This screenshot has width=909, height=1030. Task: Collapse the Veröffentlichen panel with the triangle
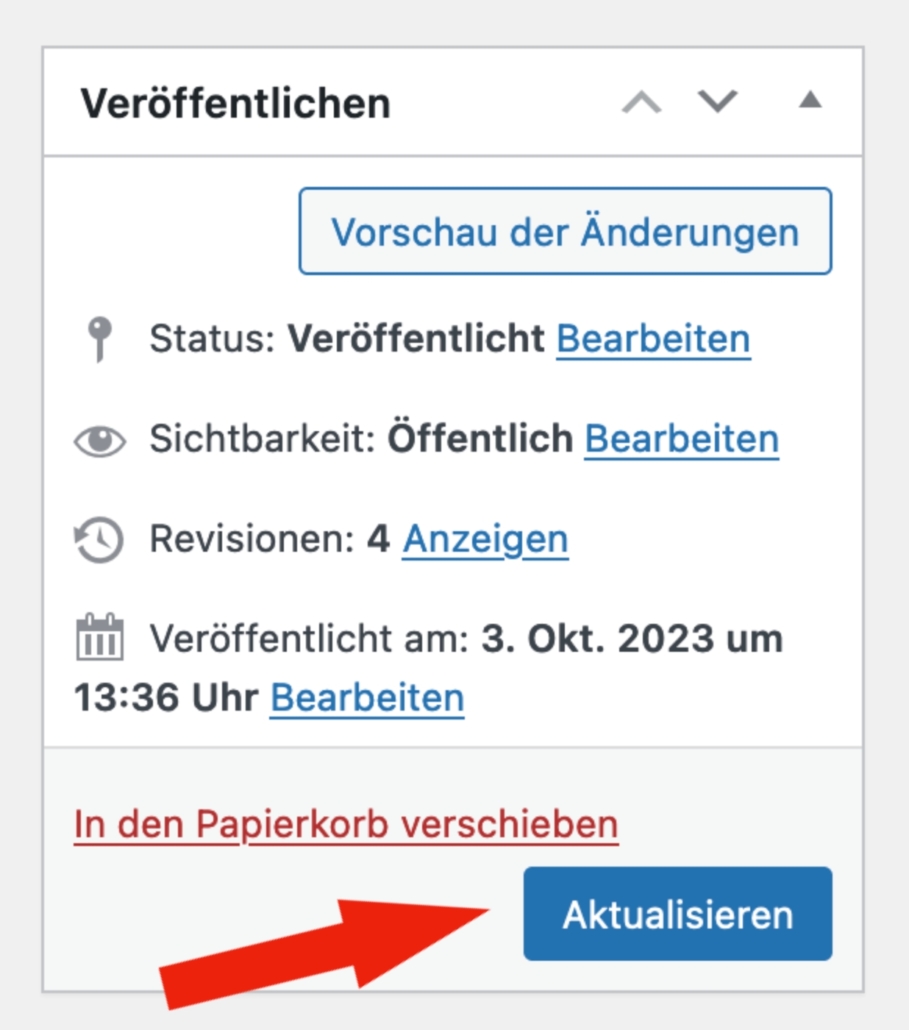[x=810, y=100]
